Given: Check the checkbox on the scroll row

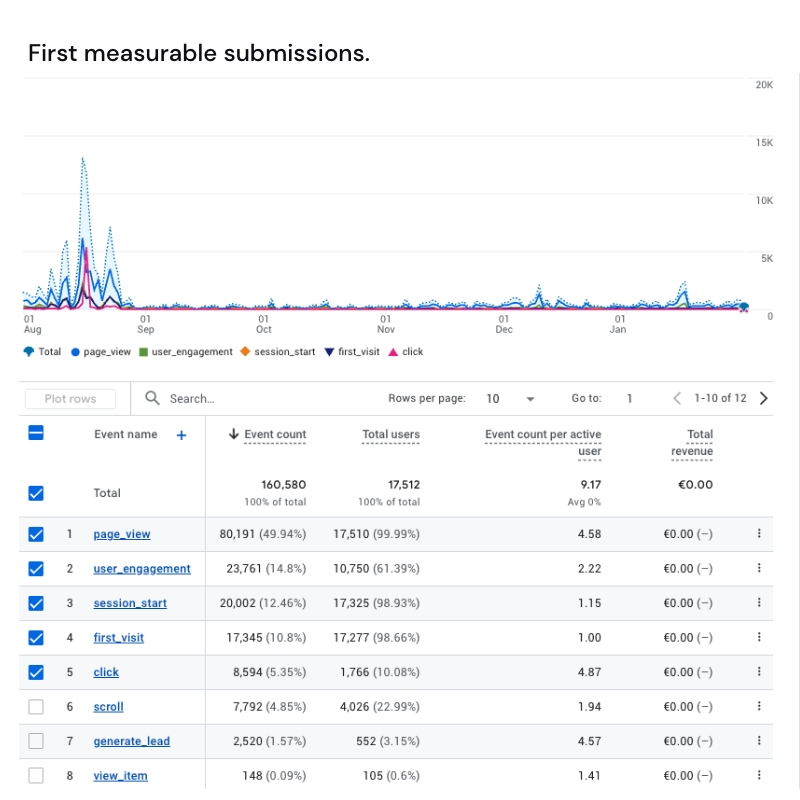Looking at the screenshot, I should [x=36, y=707].
